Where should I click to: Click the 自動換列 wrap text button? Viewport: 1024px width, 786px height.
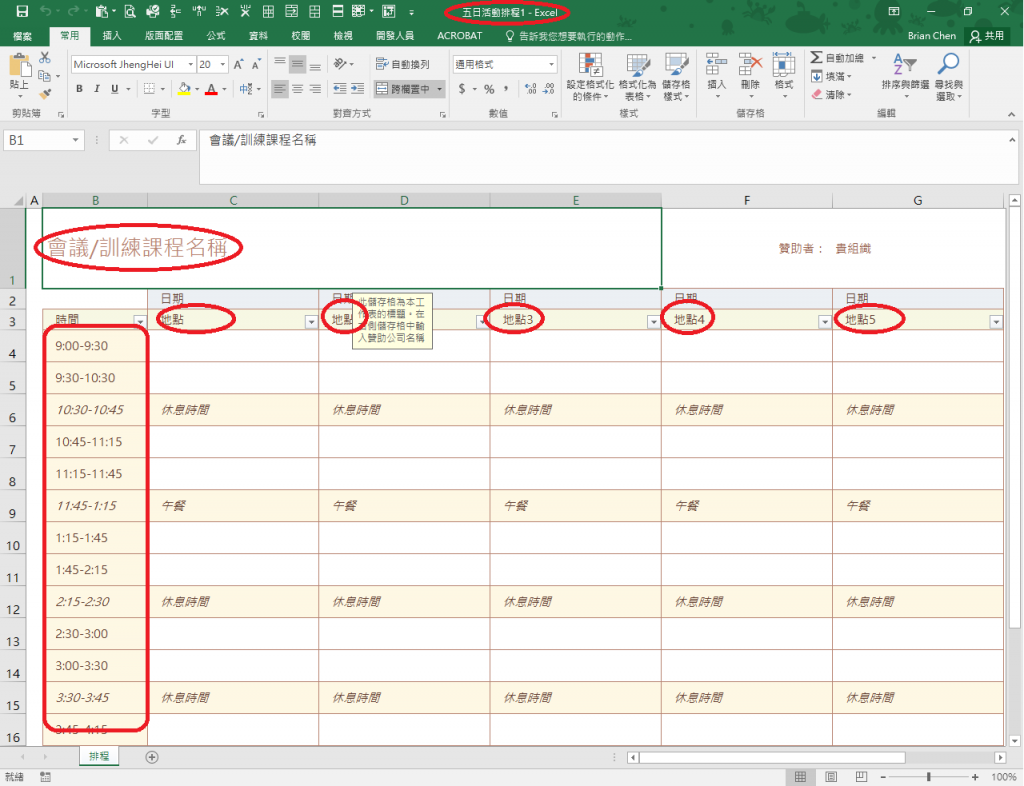(x=403, y=64)
